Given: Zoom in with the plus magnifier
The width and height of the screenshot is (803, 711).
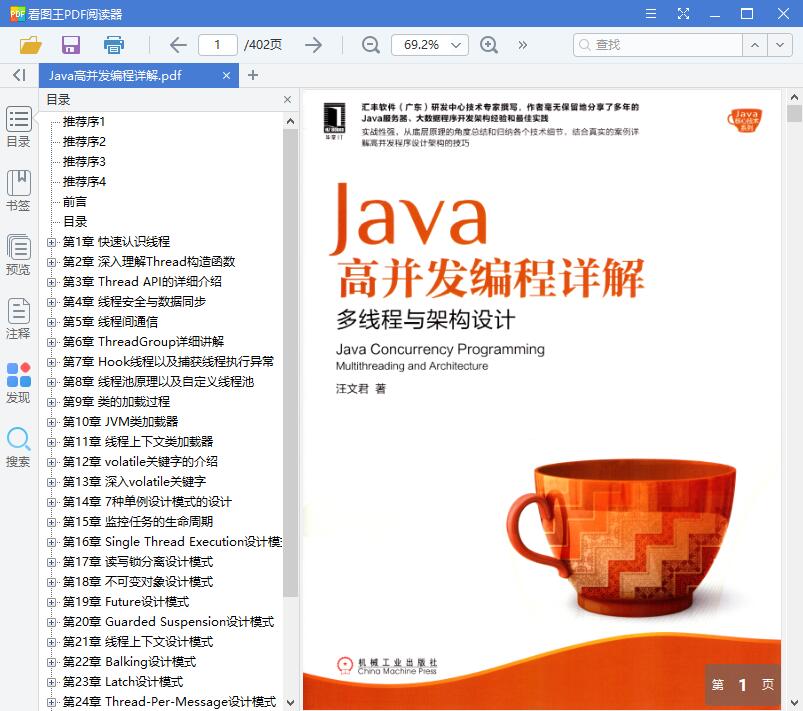Looking at the screenshot, I should tap(489, 45).
